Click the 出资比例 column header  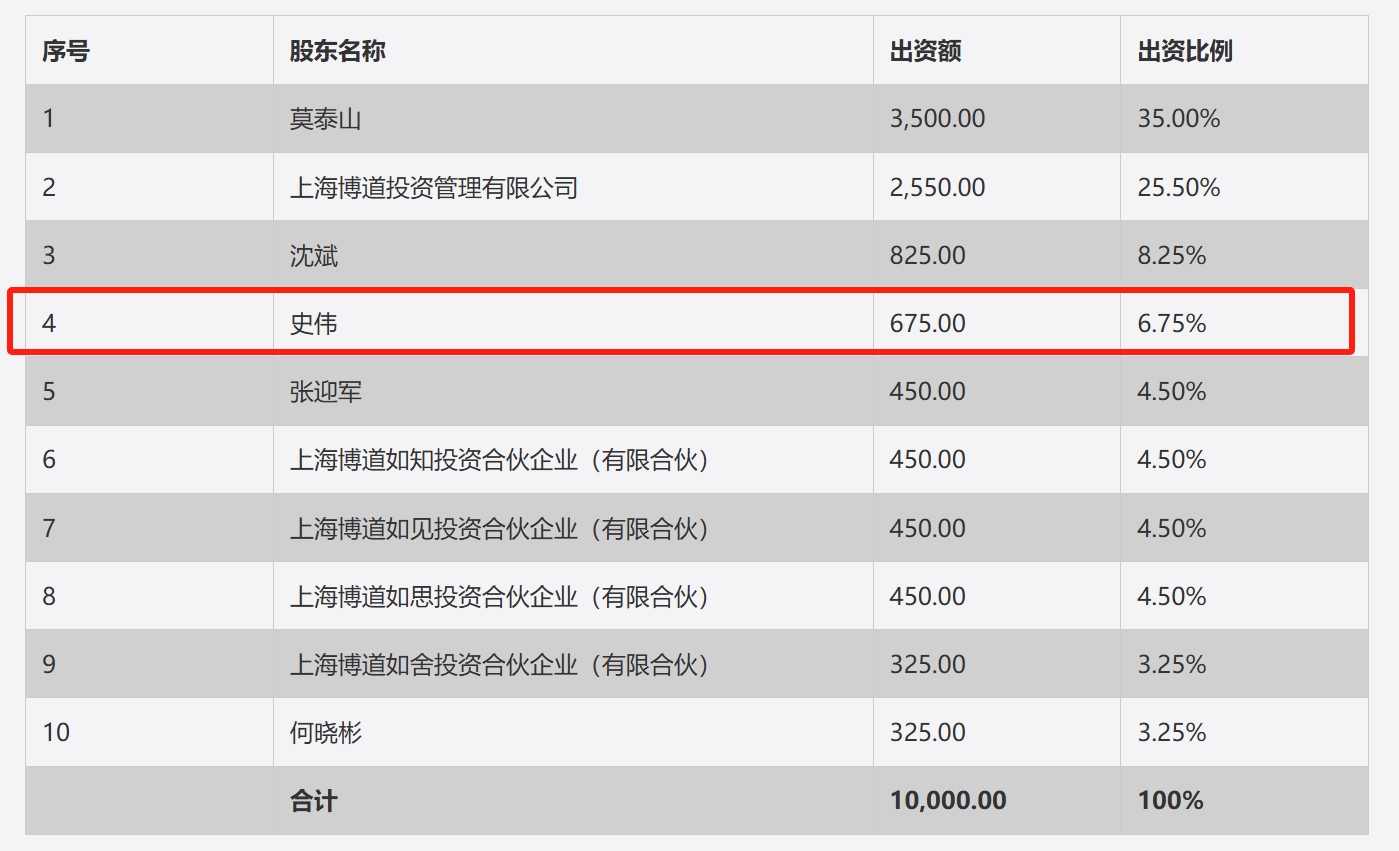coord(1184,51)
